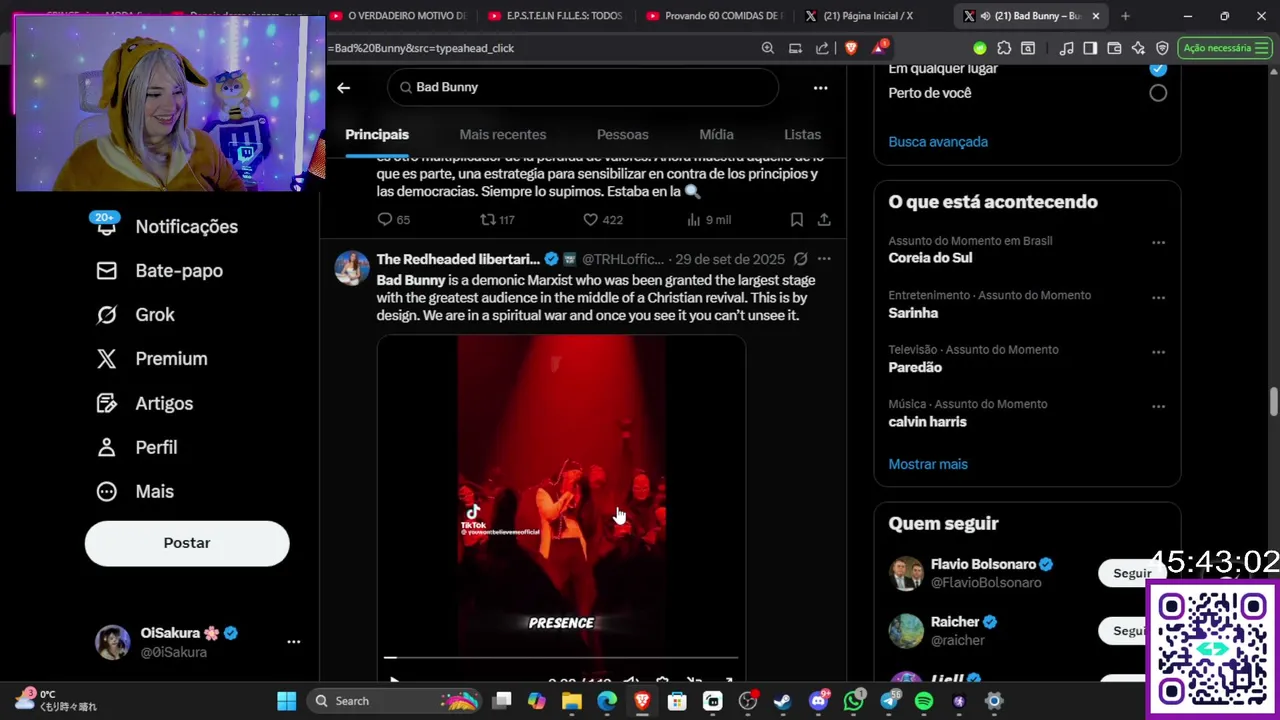Viewport: 1280px width, 720px height.
Task: Switch to the Mídia tab
Action: click(716, 135)
